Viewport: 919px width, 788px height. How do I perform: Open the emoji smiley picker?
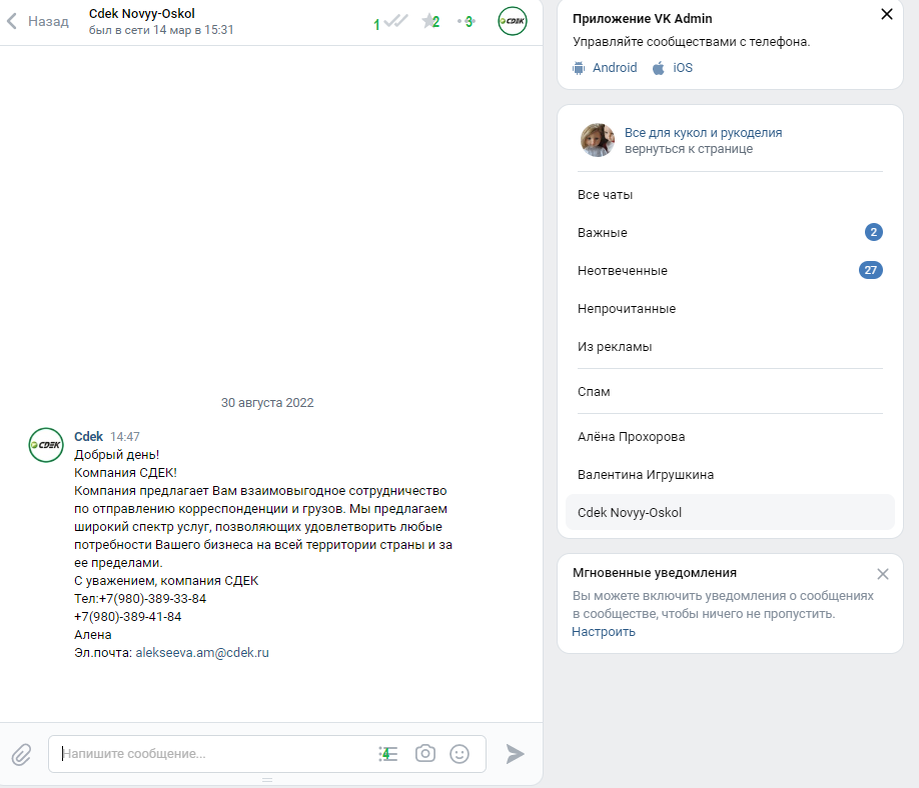460,754
